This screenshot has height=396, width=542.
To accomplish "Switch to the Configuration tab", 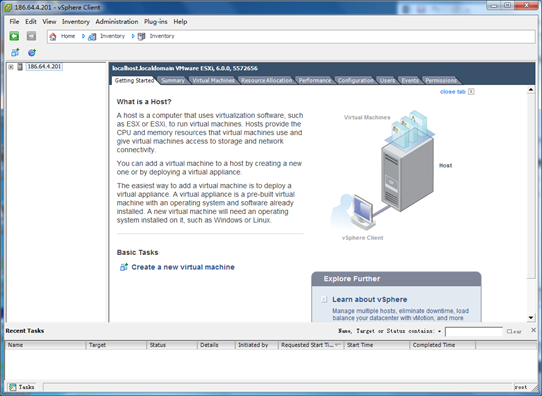I will point(356,81).
